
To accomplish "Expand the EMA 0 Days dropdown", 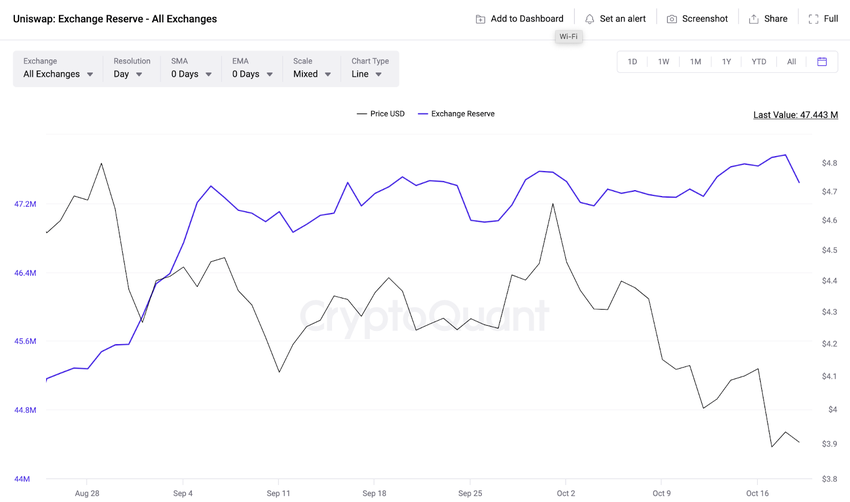I will pos(252,74).
